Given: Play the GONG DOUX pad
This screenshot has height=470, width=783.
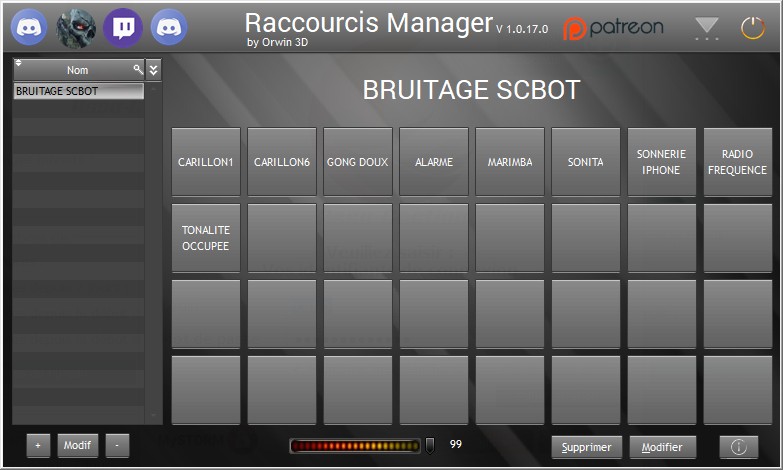Looking at the screenshot, I should (358, 162).
